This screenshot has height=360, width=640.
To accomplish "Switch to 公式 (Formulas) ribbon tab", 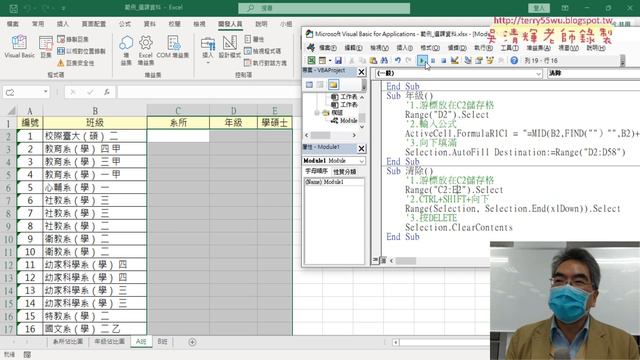I will click(x=124, y=24).
